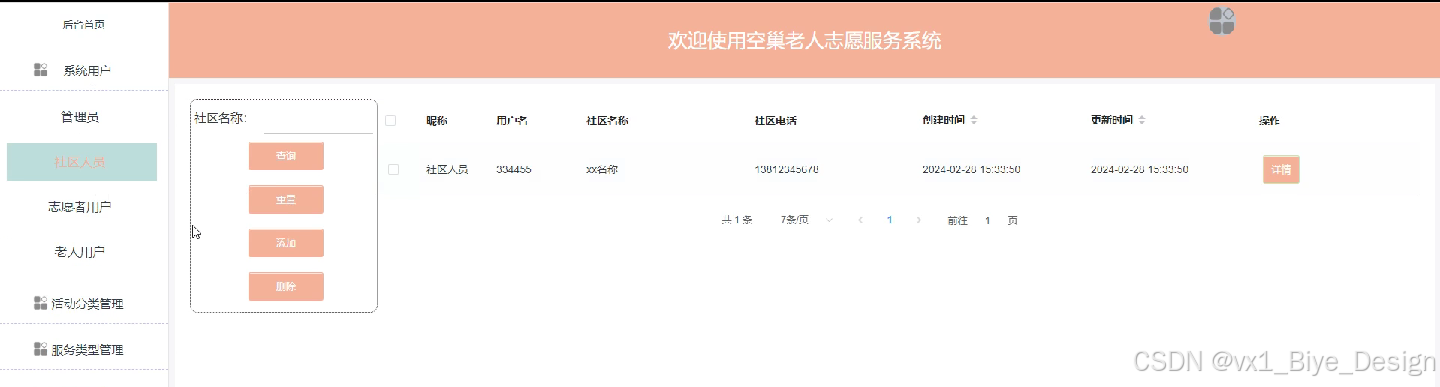The image size is (1440, 387).
Task: Check the row checkbox for 社区人员
Action: click(x=393, y=170)
